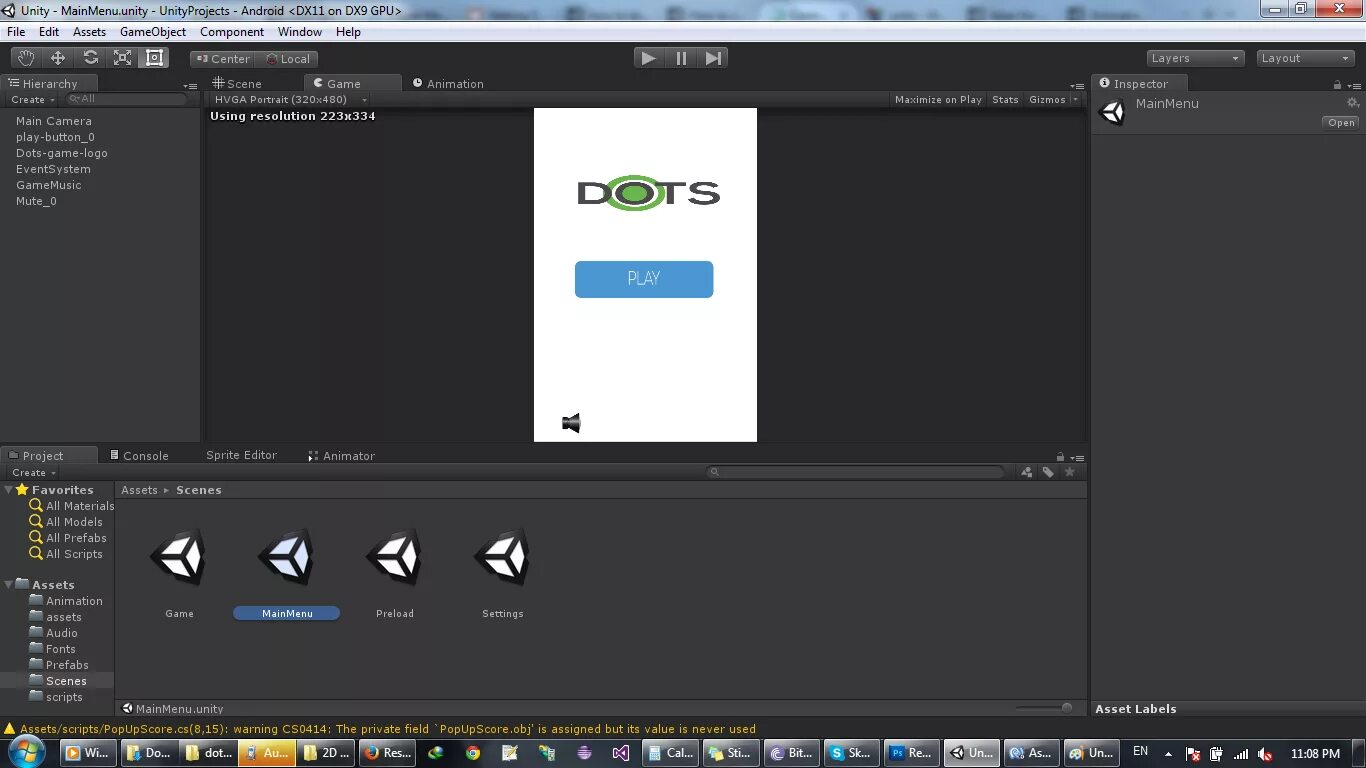Pause the editor playback
The image size is (1366, 768).
[681, 58]
